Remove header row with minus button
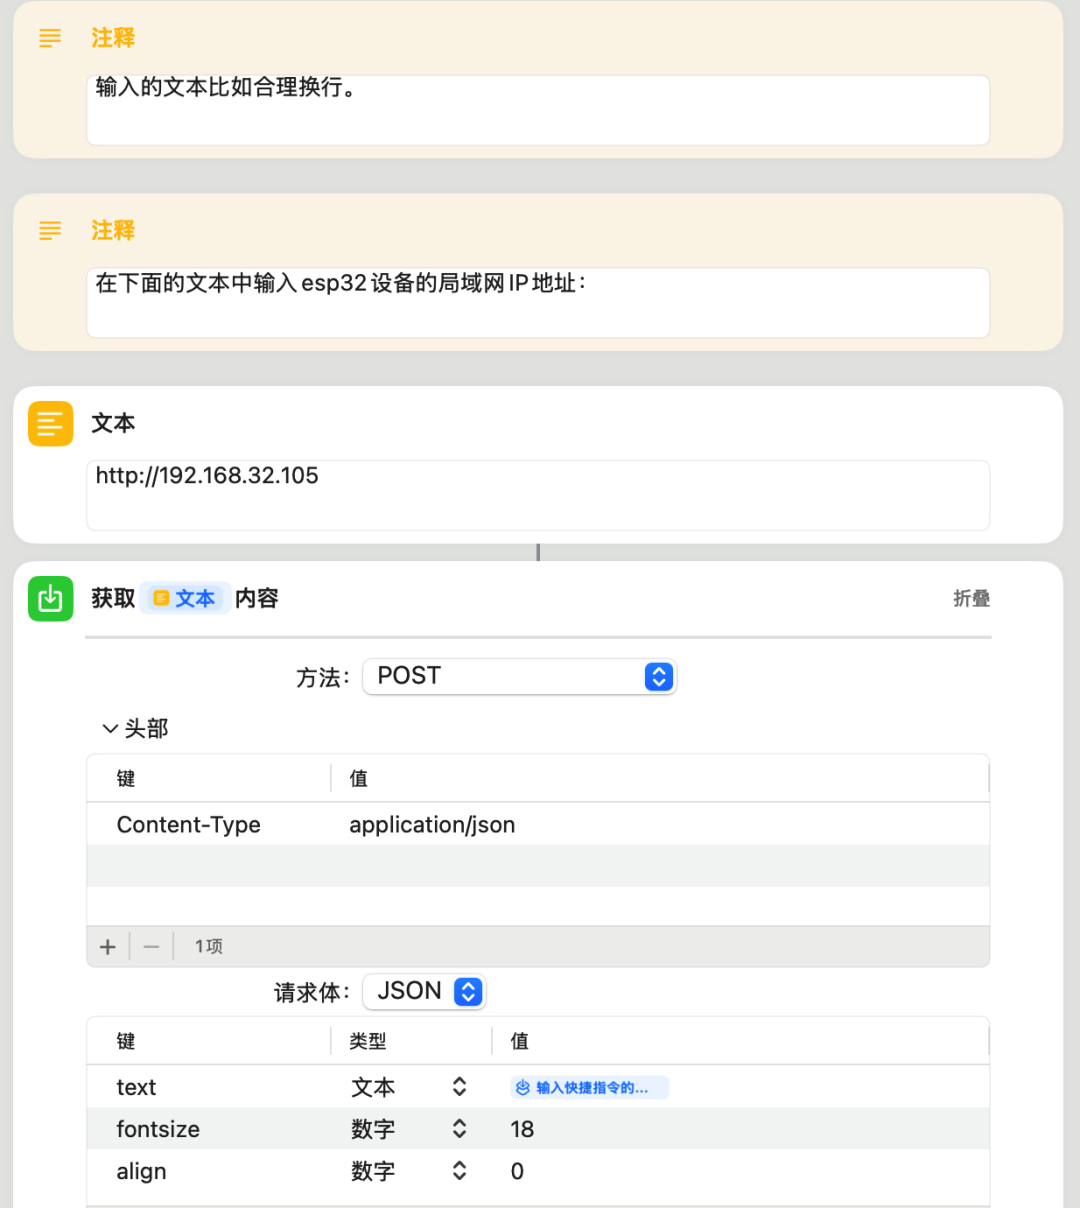The image size is (1080, 1208). click(x=151, y=946)
